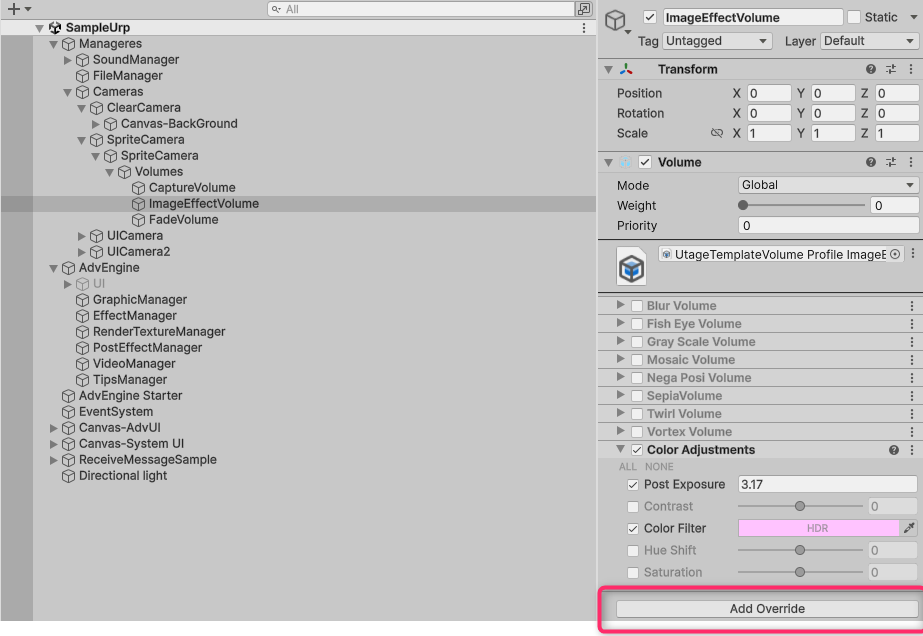The height and width of the screenshot is (636, 923).
Task: Click the Add Override button
Action: [x=767, y=608]
